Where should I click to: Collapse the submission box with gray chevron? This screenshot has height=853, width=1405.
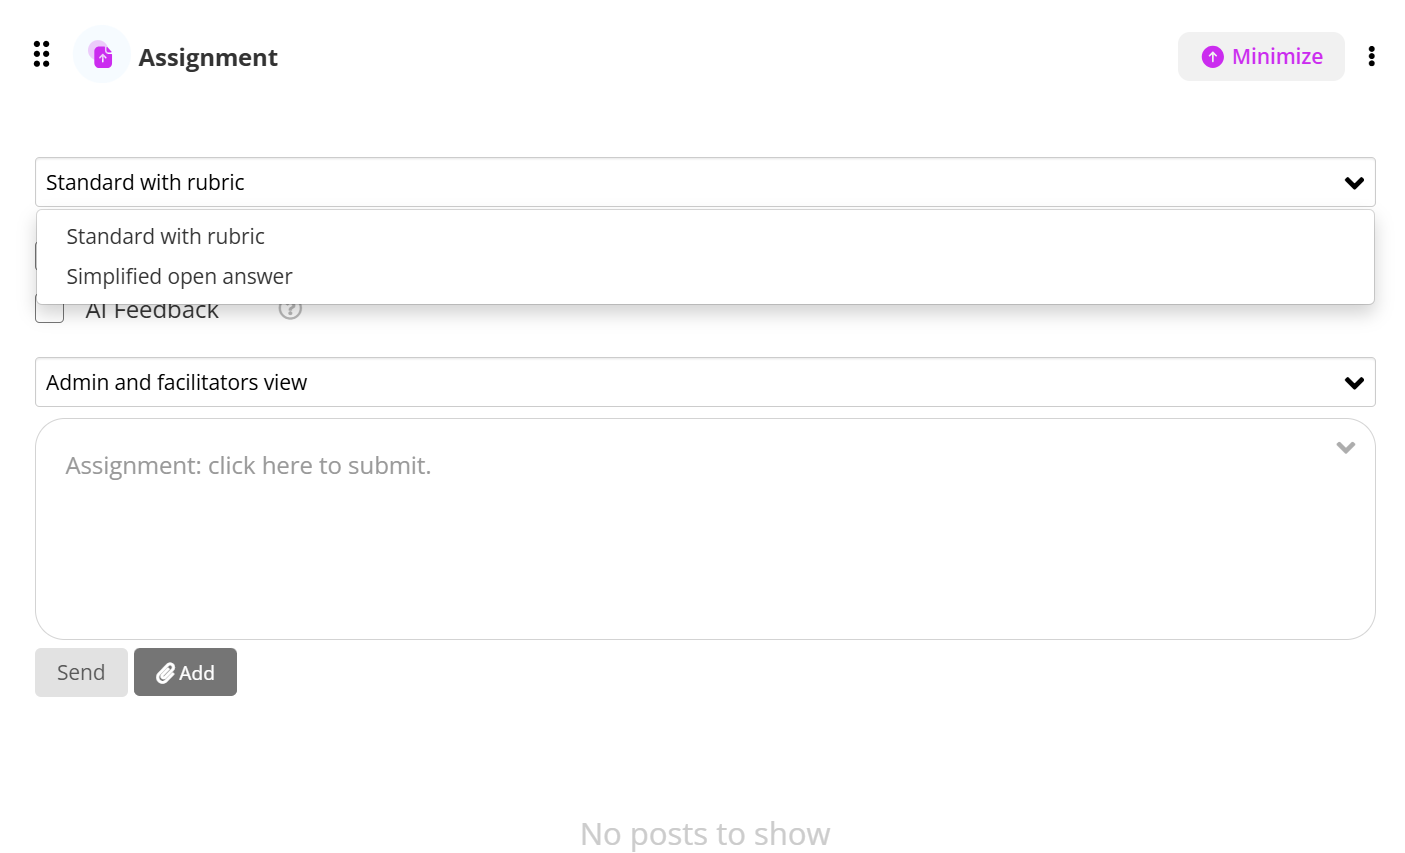coord(1345,447)
